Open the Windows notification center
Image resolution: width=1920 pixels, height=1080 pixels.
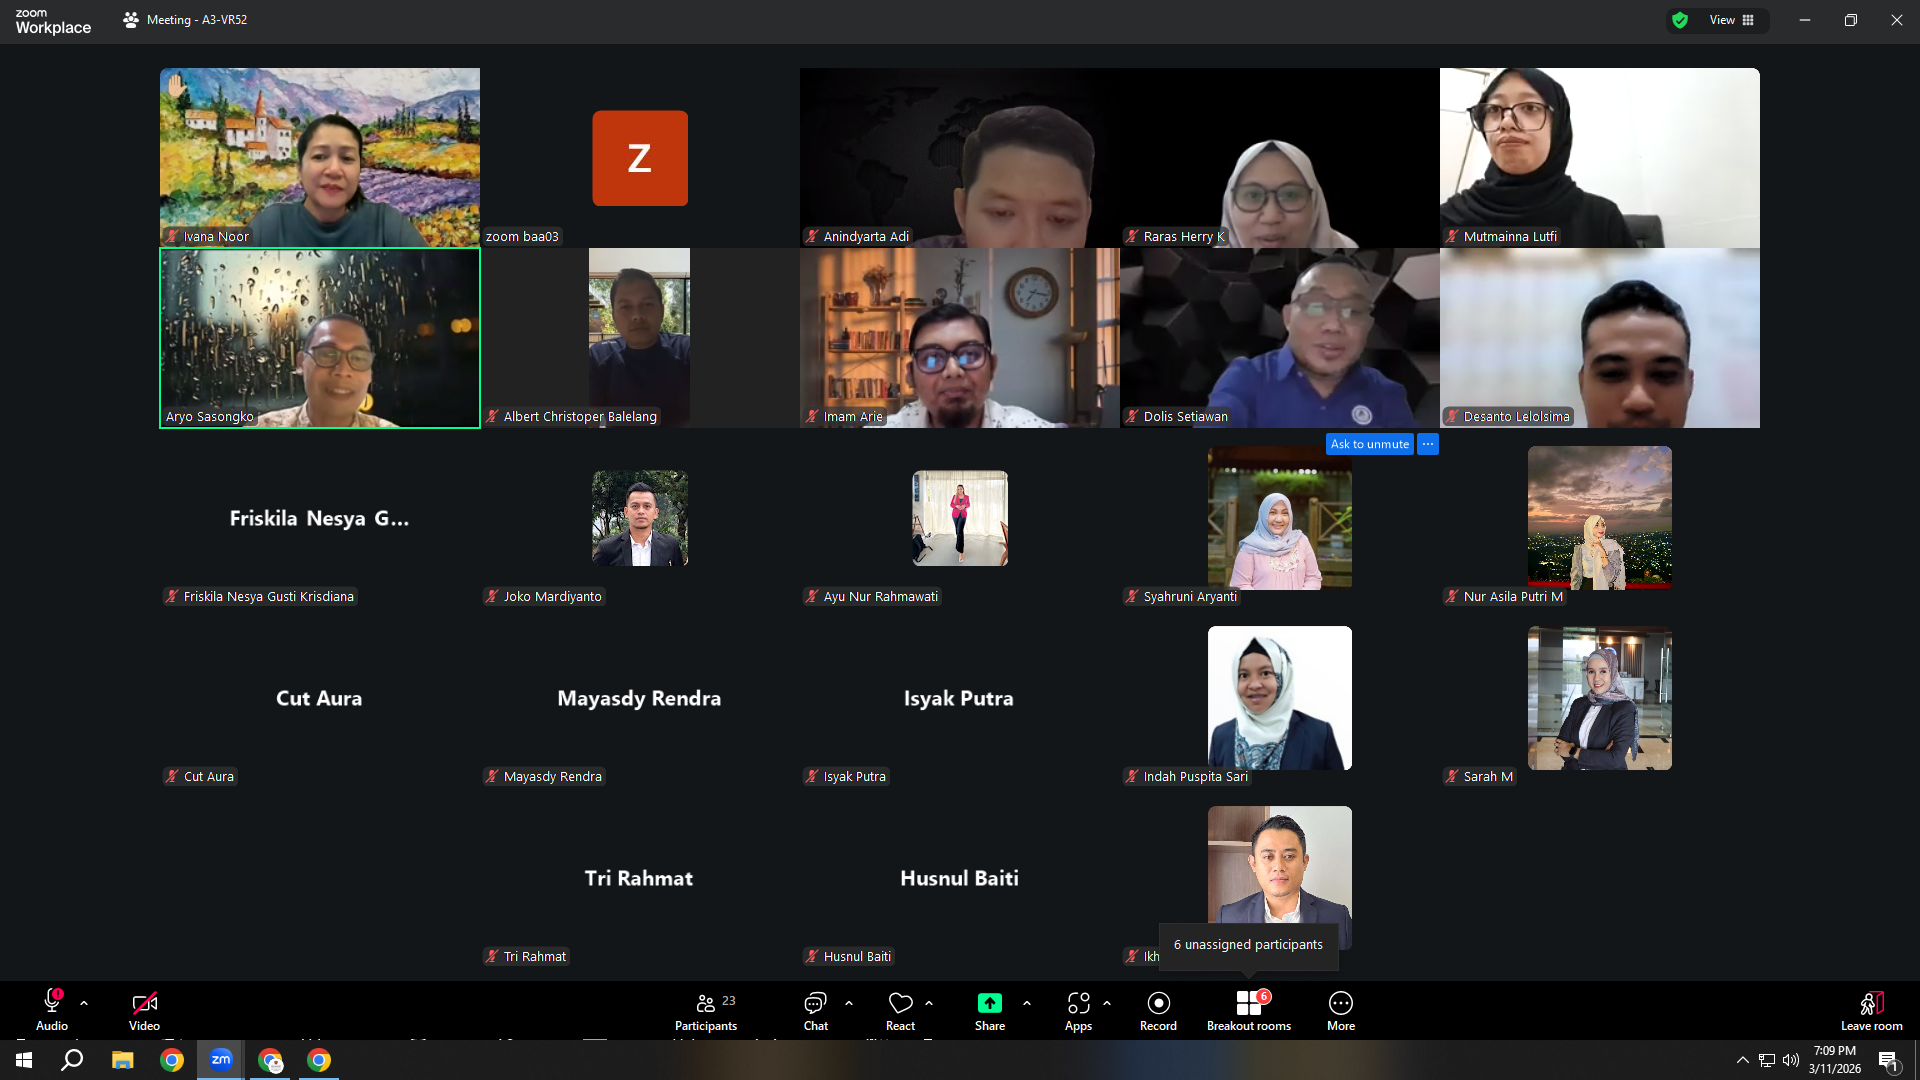(1888, 1060)
